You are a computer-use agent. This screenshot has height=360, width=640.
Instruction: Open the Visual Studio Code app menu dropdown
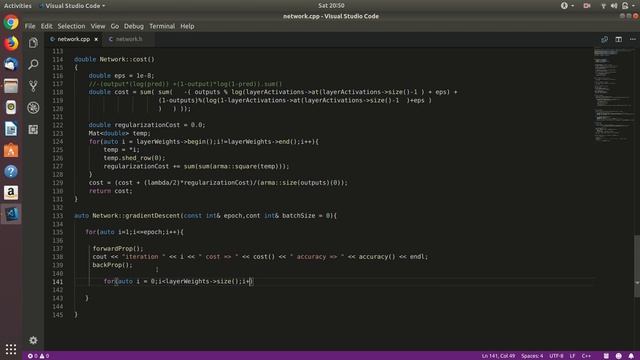[x=73, y=6]
